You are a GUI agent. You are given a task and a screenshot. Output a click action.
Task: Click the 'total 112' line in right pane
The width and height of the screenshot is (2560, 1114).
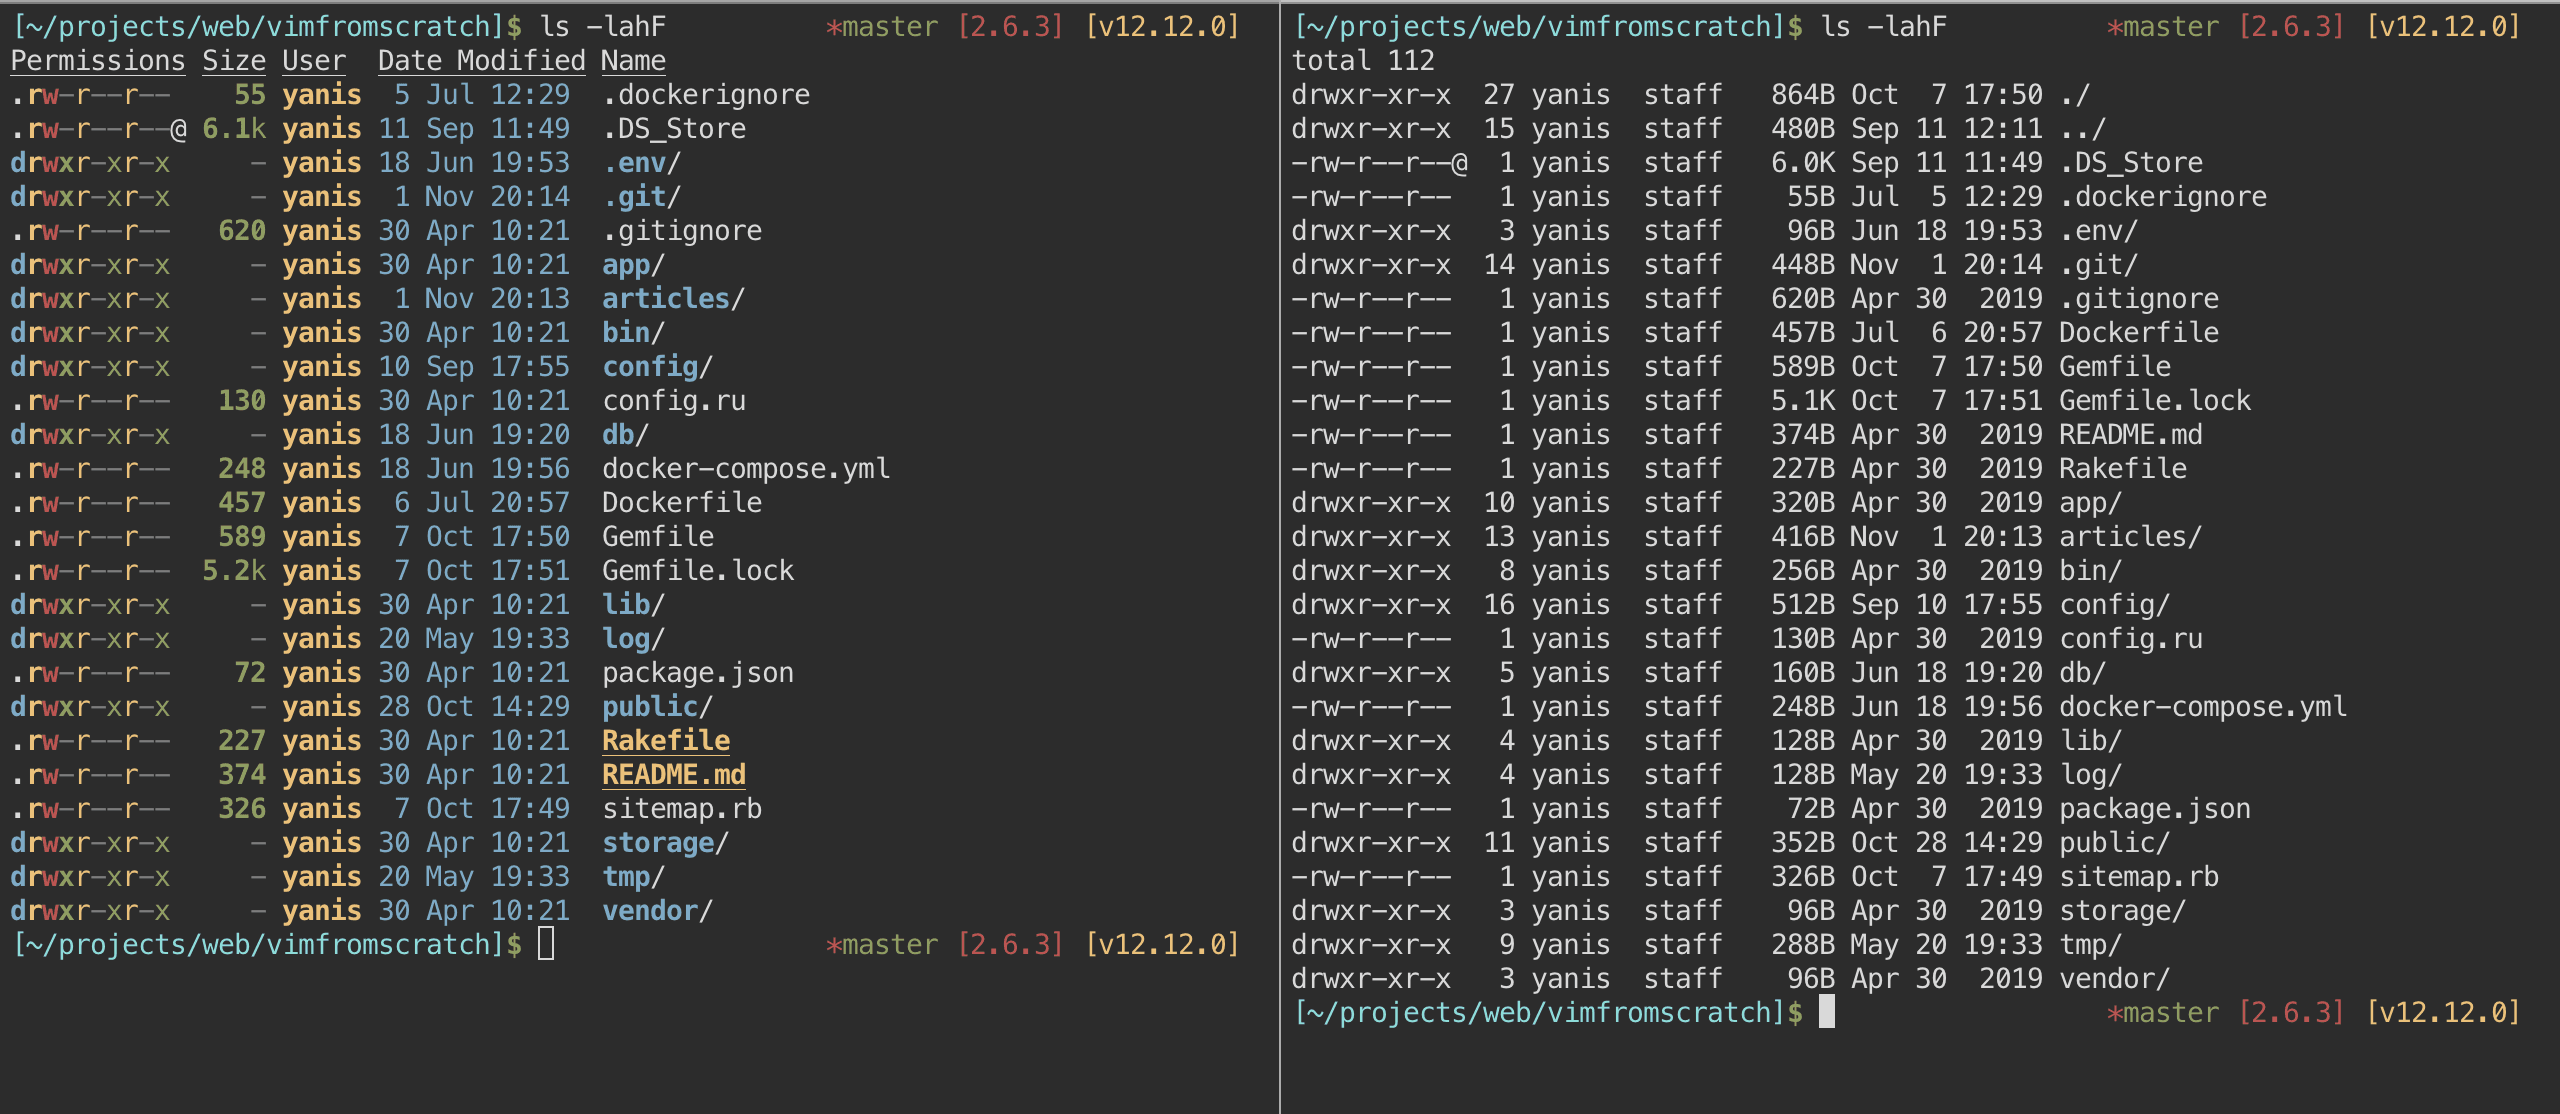click(1362, 61)
